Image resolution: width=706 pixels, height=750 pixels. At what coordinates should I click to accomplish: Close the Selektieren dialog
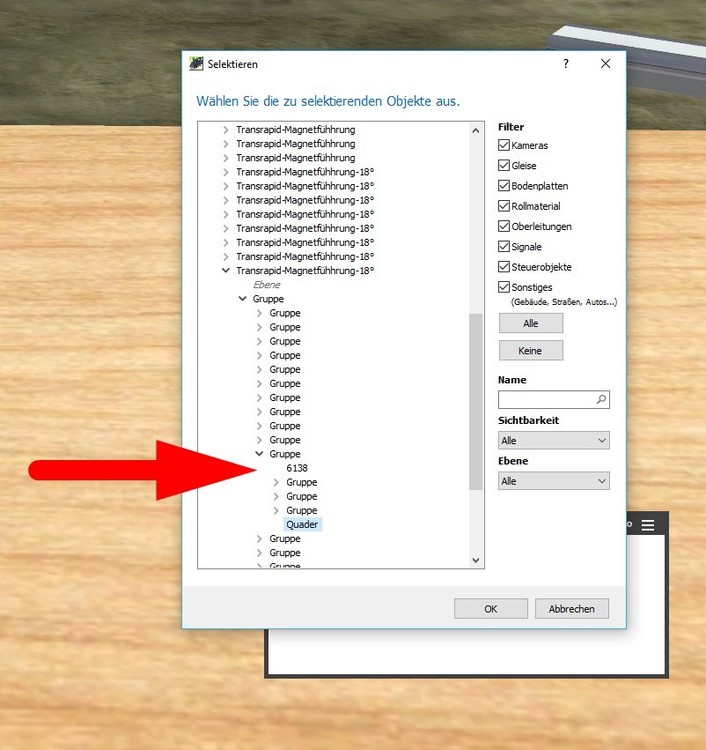pos(606,64)
